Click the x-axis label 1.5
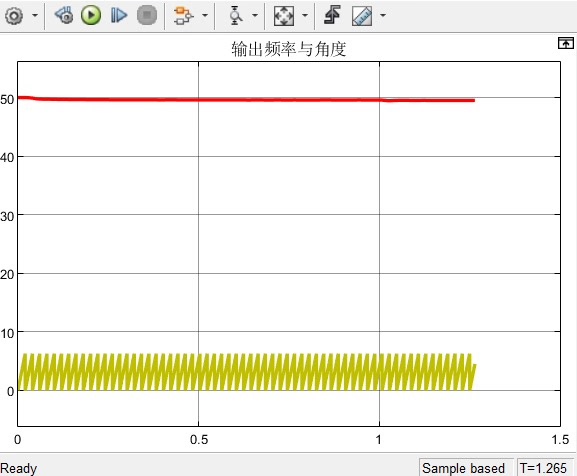 560,440
